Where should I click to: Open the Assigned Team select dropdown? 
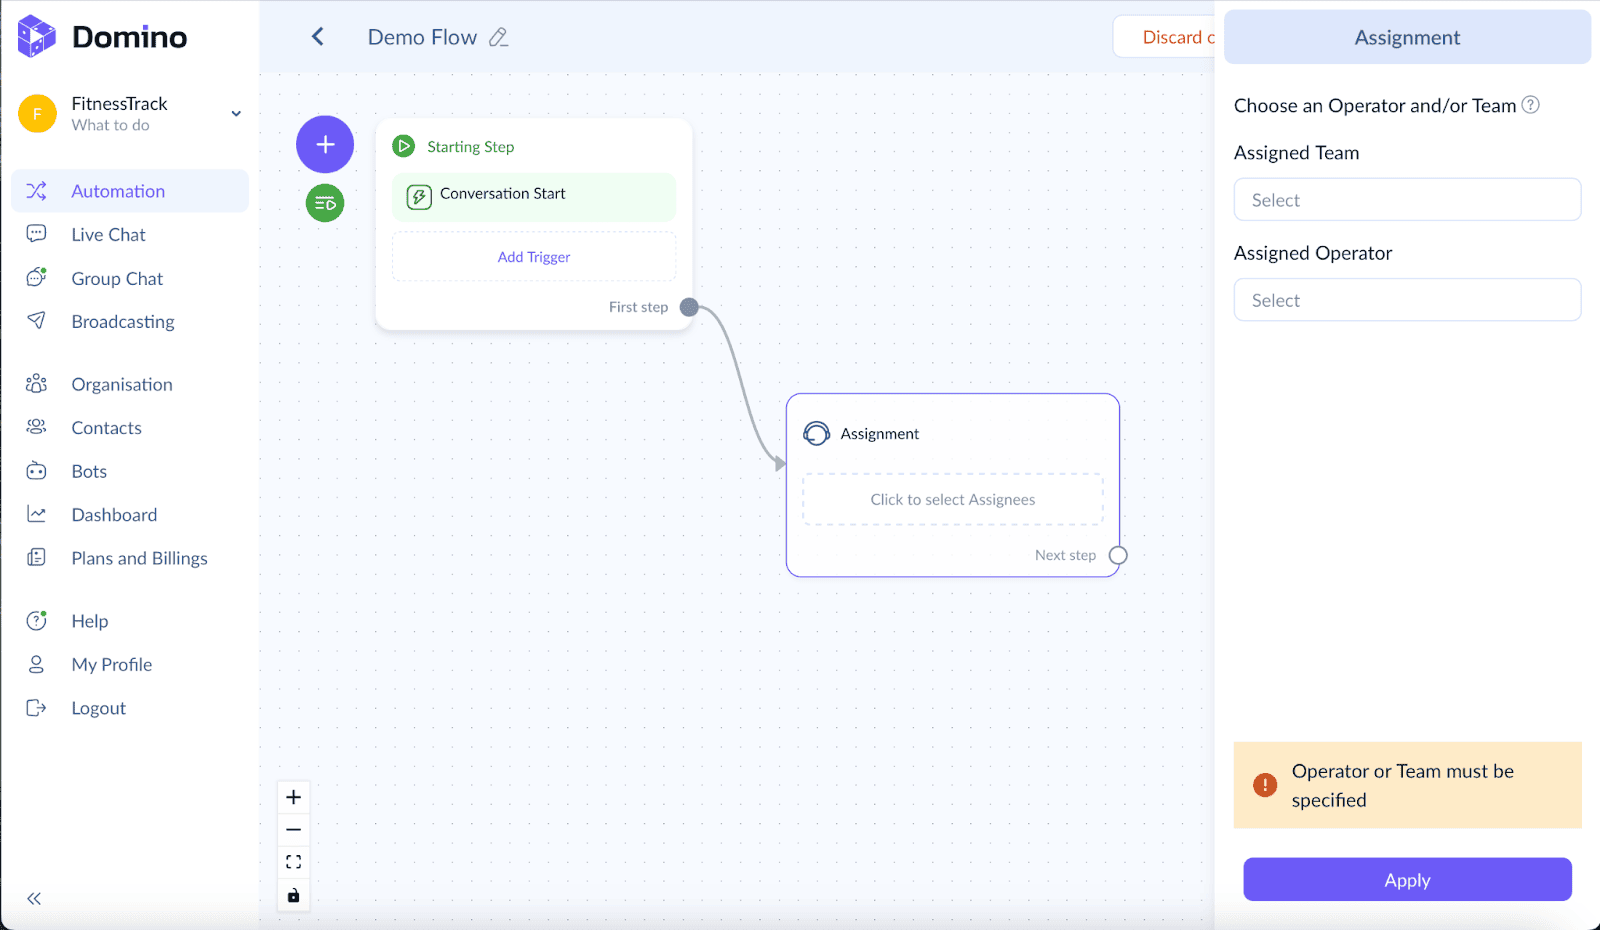click(1407, 200)
